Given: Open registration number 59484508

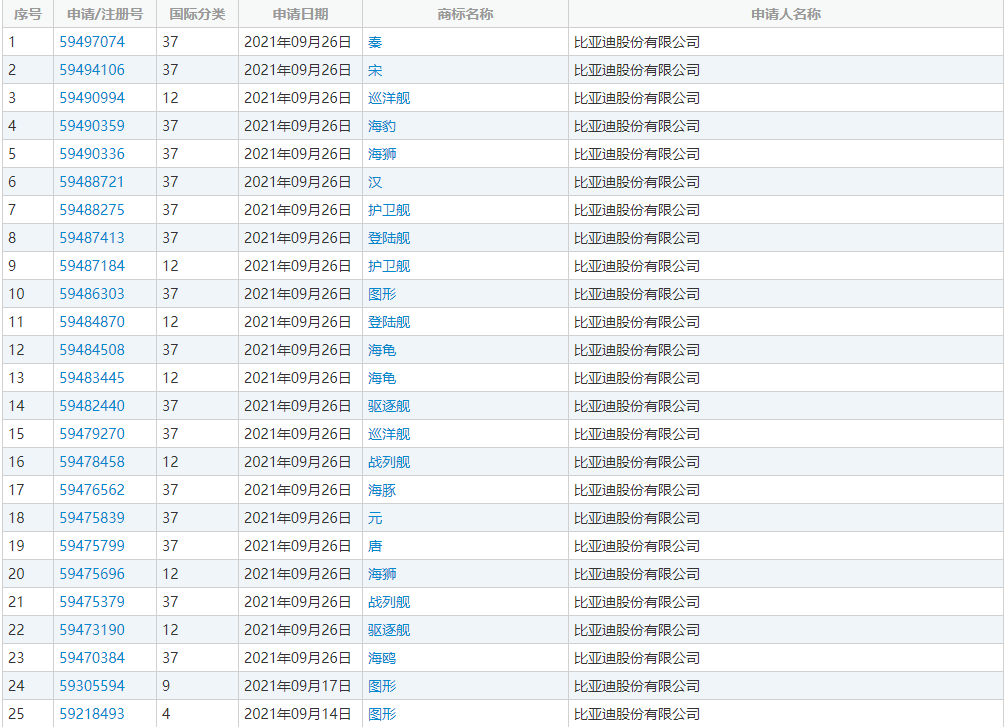Looking at the screenshot, I should 92,350.
